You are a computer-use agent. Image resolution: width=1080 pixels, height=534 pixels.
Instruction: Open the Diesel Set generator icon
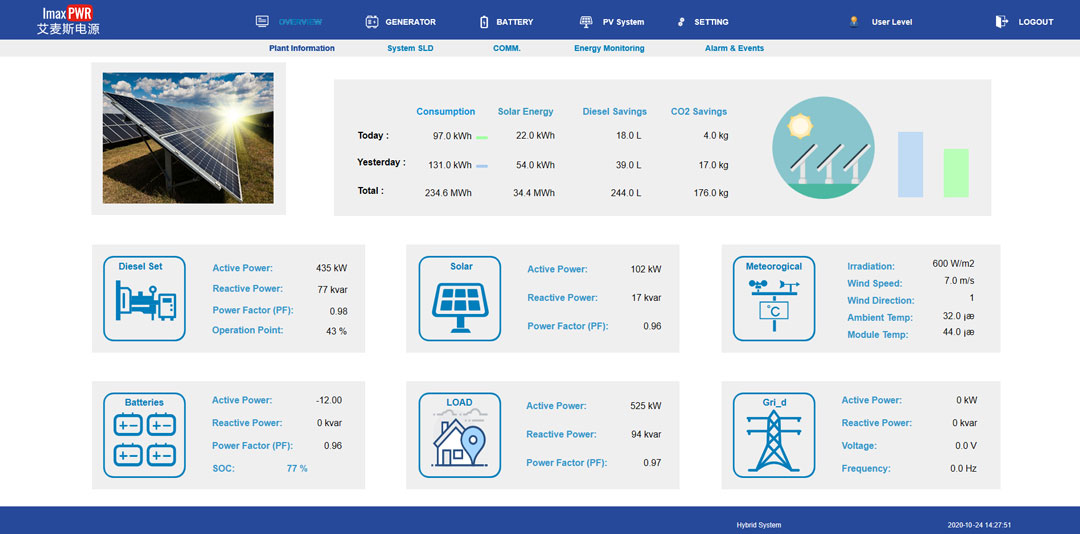[x=145, y=299]
